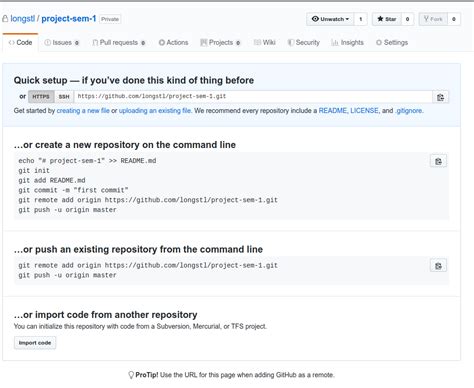This screenshot has width=474, height=388.
Task: Select the HTTPS protocol toggle
Action: tap(41, 97)
